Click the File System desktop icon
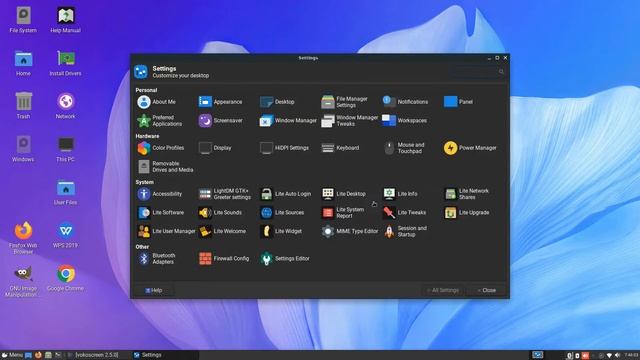Viewport: 640px width, 360px height. point(23,20)
